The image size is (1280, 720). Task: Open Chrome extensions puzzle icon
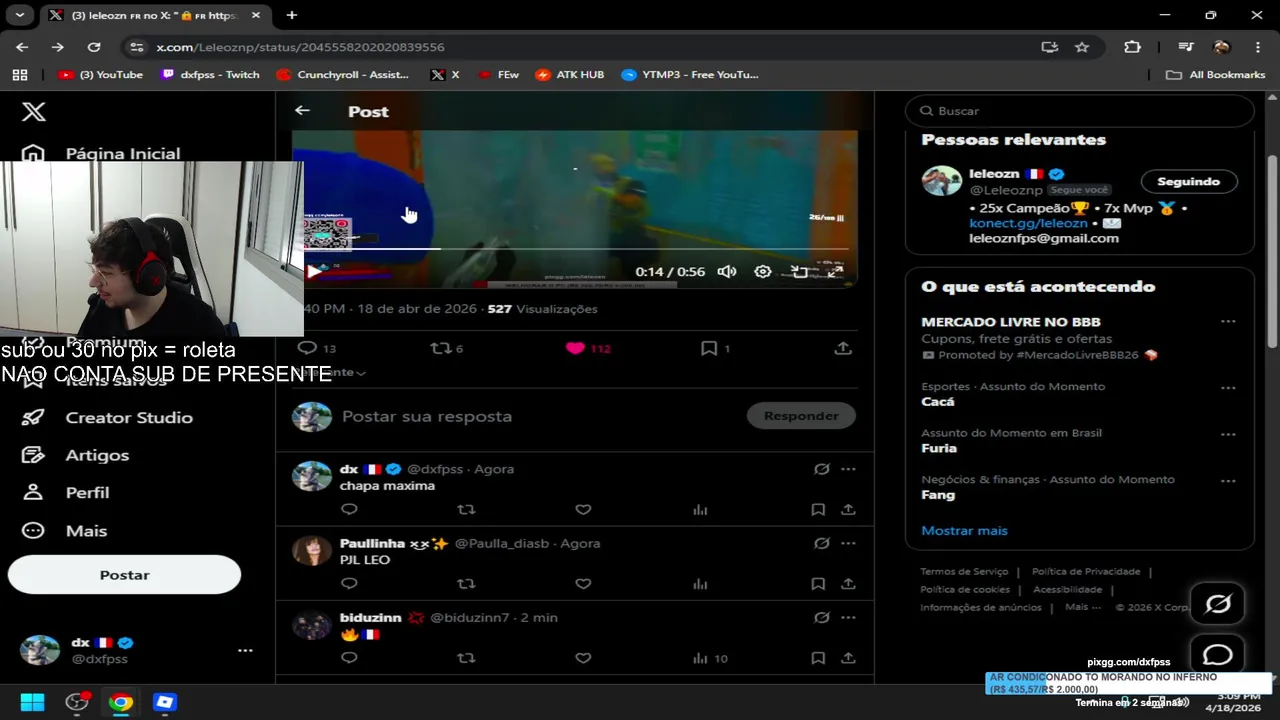(1132, 47)
